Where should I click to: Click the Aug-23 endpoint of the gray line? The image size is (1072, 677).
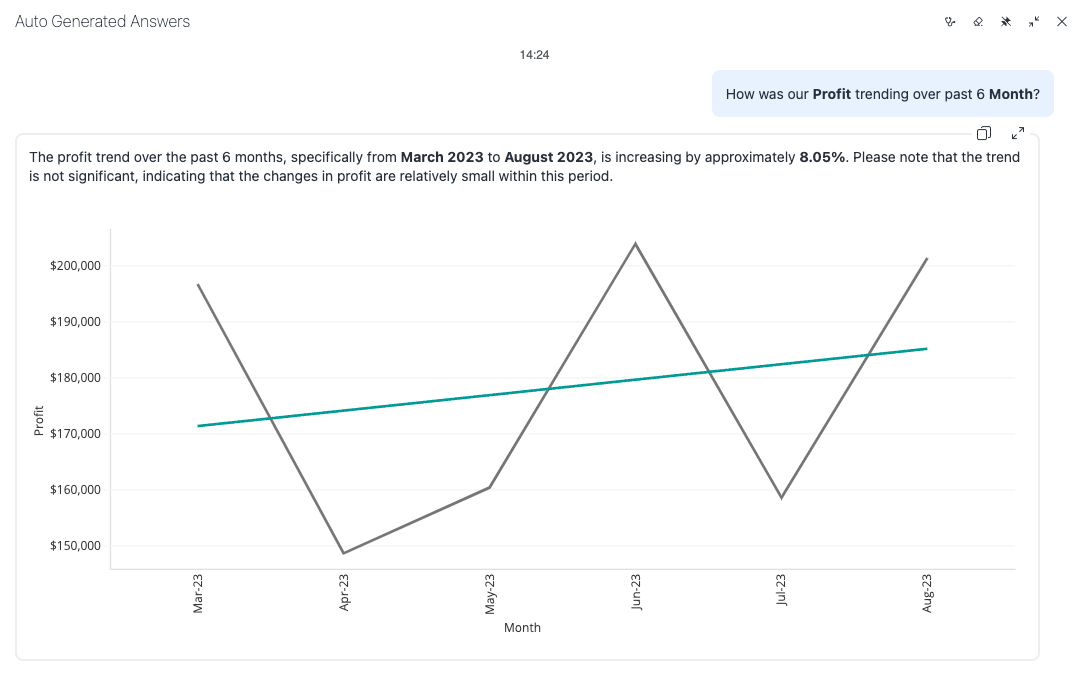[927, 259]
